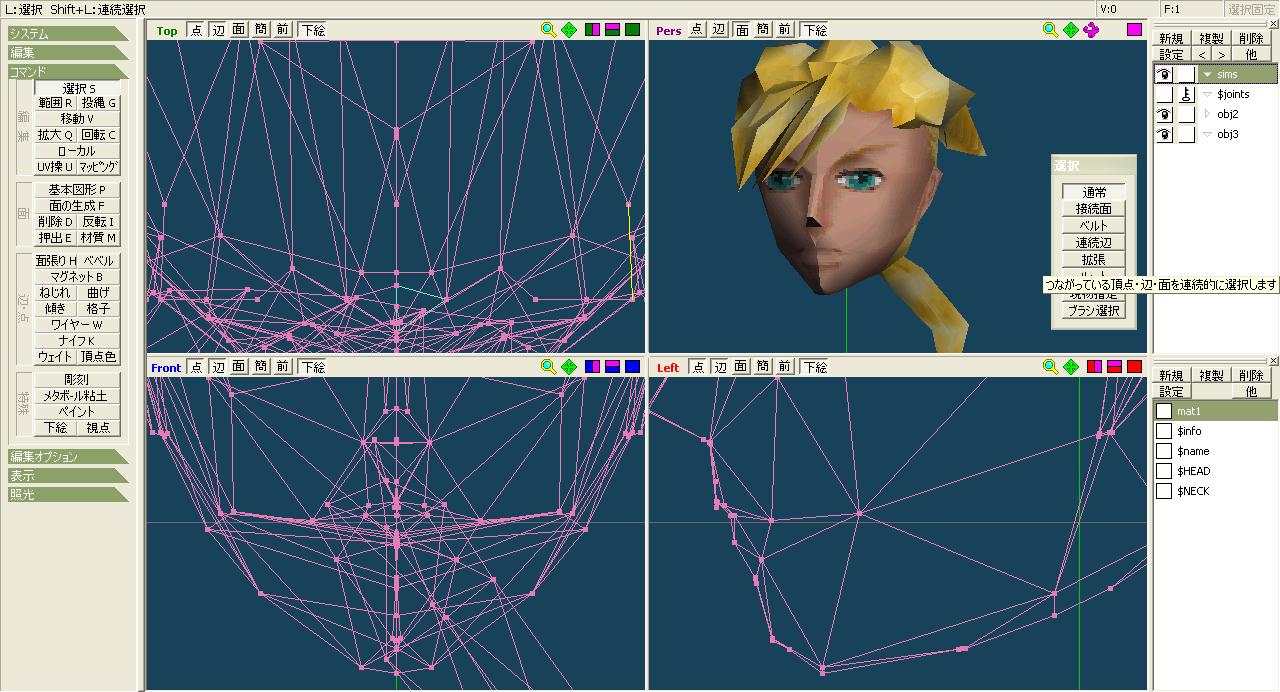The width and height of the screenshot is (1280, 692).
Task: Check the $info material checkbox
Action: tap(1164, 431)
